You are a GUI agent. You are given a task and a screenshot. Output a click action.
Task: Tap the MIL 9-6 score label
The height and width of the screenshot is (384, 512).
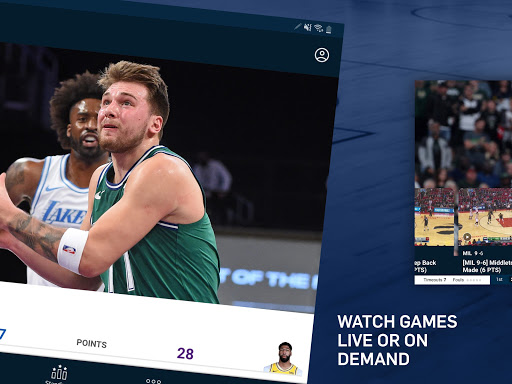point(473,253)
